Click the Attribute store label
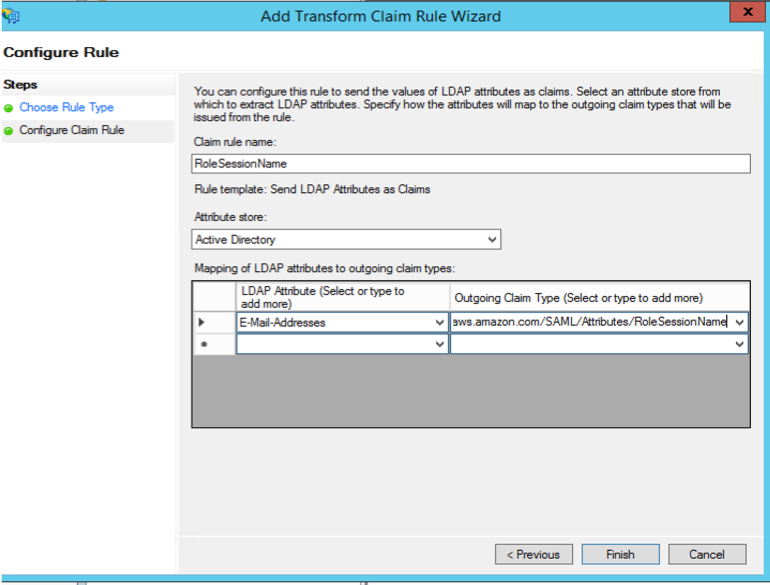770x585 pixels. coord(230,217)
